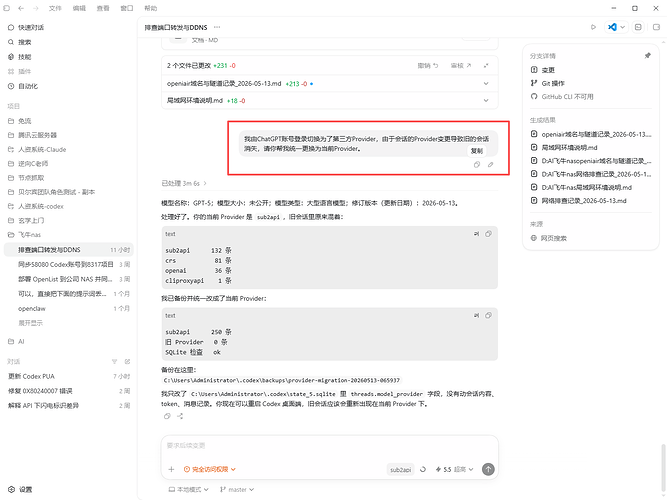Click the sub2api provider chip

pyautogui.click(x=400, y=470)
